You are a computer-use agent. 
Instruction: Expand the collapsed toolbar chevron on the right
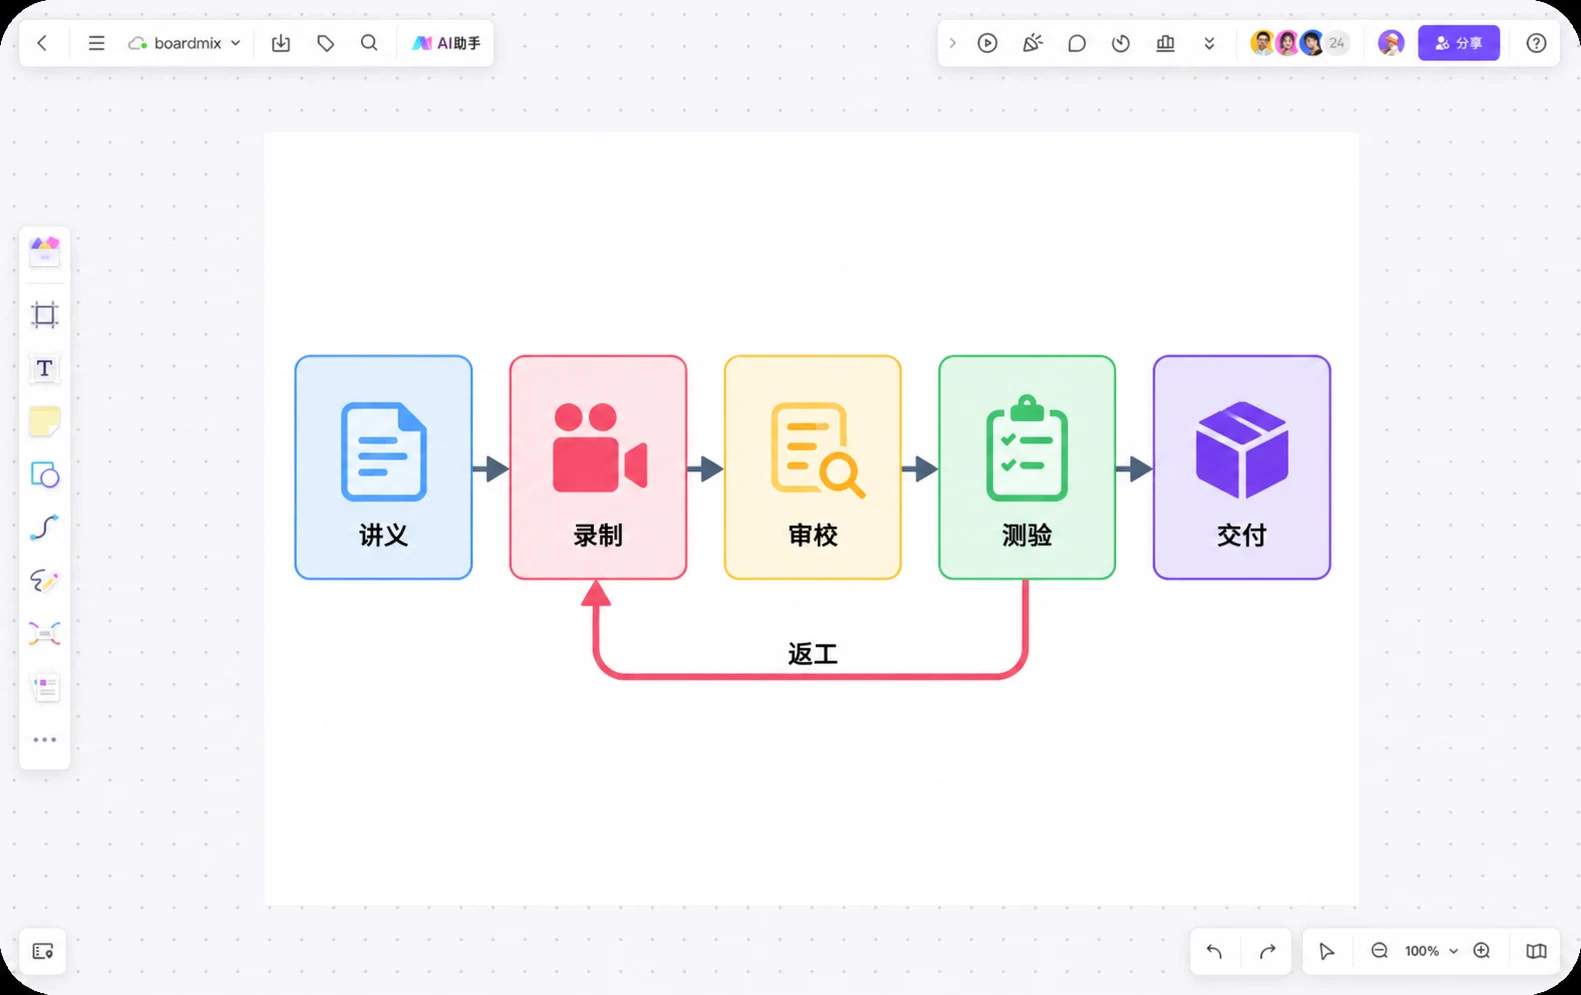pyautogui.click(x=952, y=43)
